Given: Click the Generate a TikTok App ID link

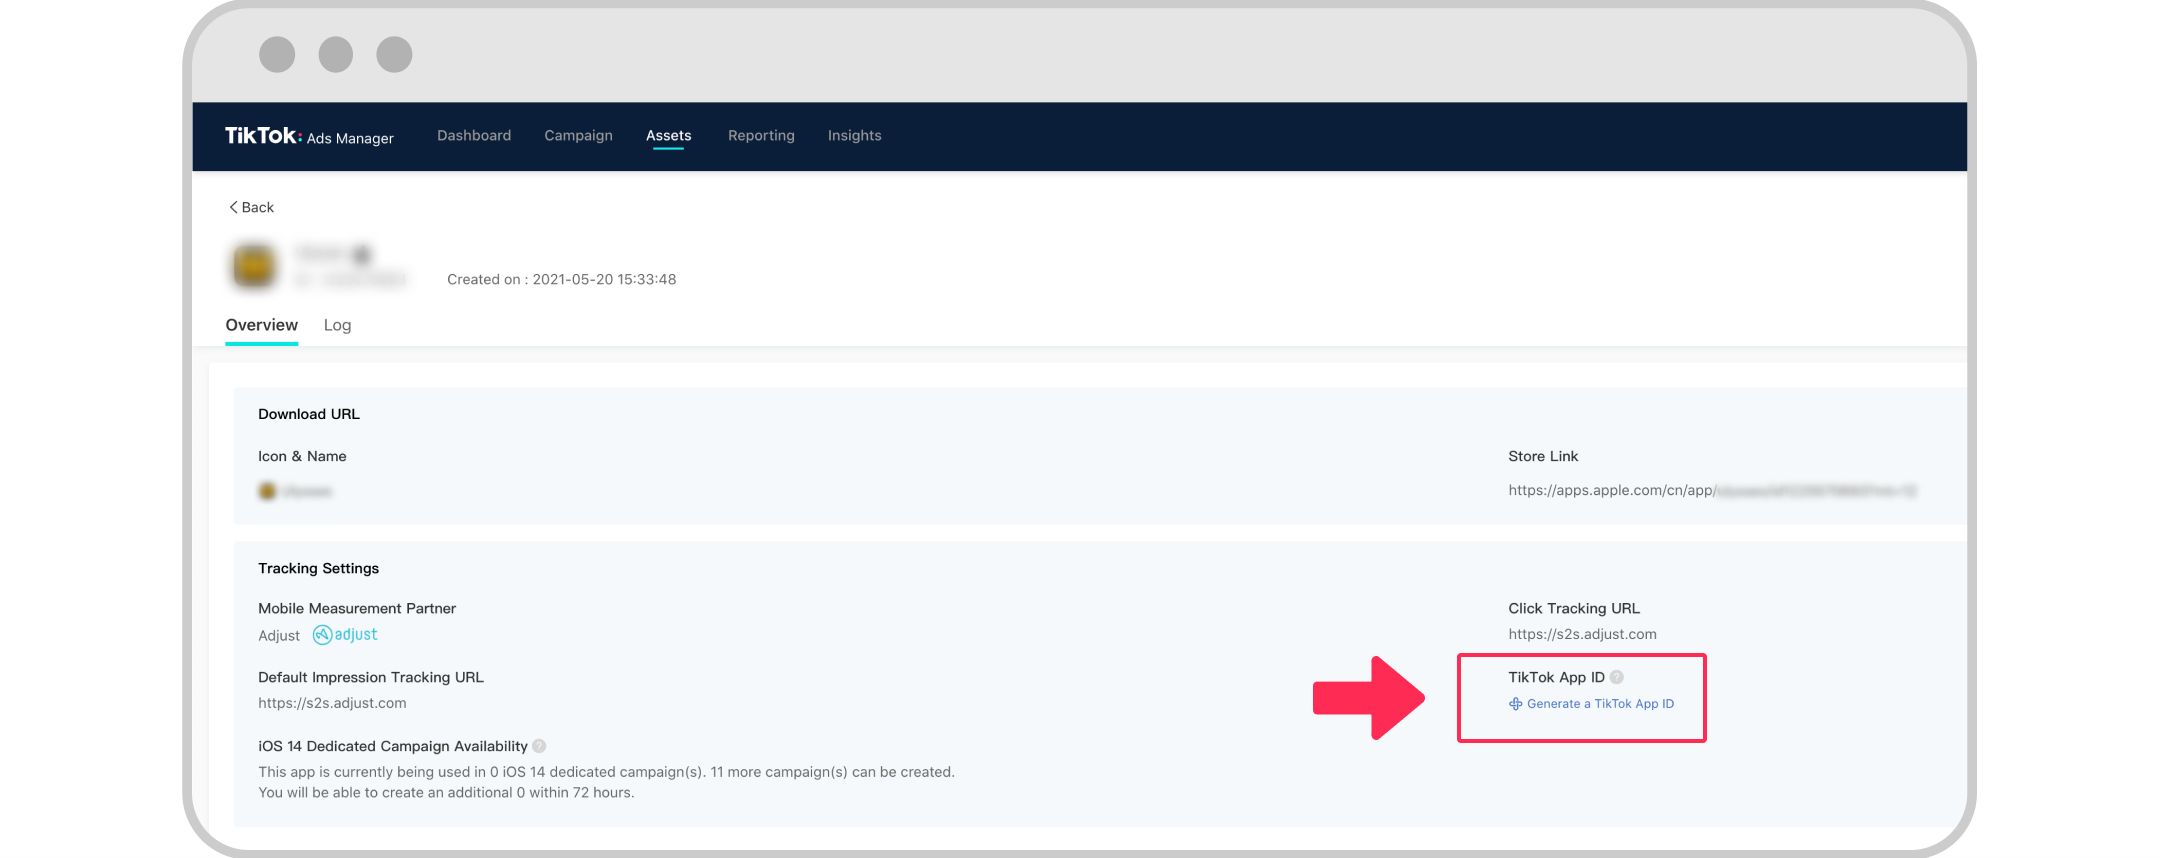Looking at the screenshot, I should pyautogui.click(x=1591, y=704).
